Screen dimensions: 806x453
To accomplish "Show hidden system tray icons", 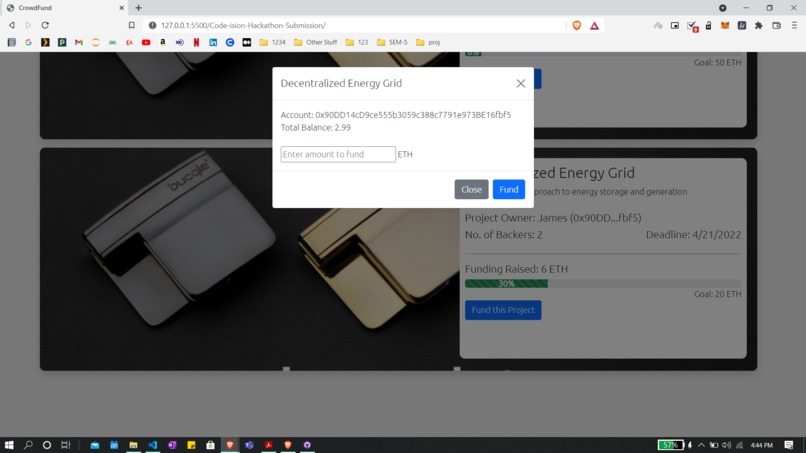I will [701, 445].
